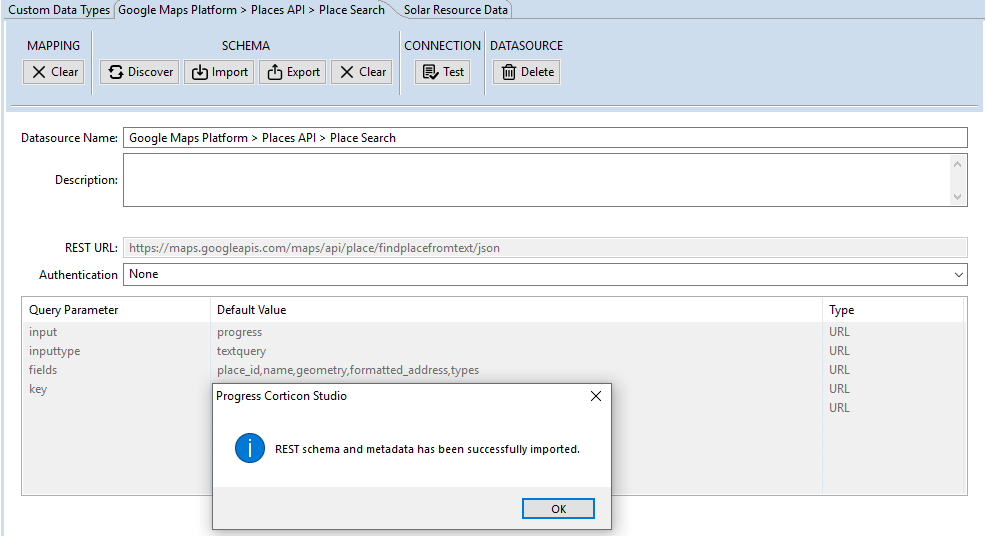Viewport: 986px width, 536px height.
Task: Select the 'fields' query parameter row
Action: pos(493,369)
